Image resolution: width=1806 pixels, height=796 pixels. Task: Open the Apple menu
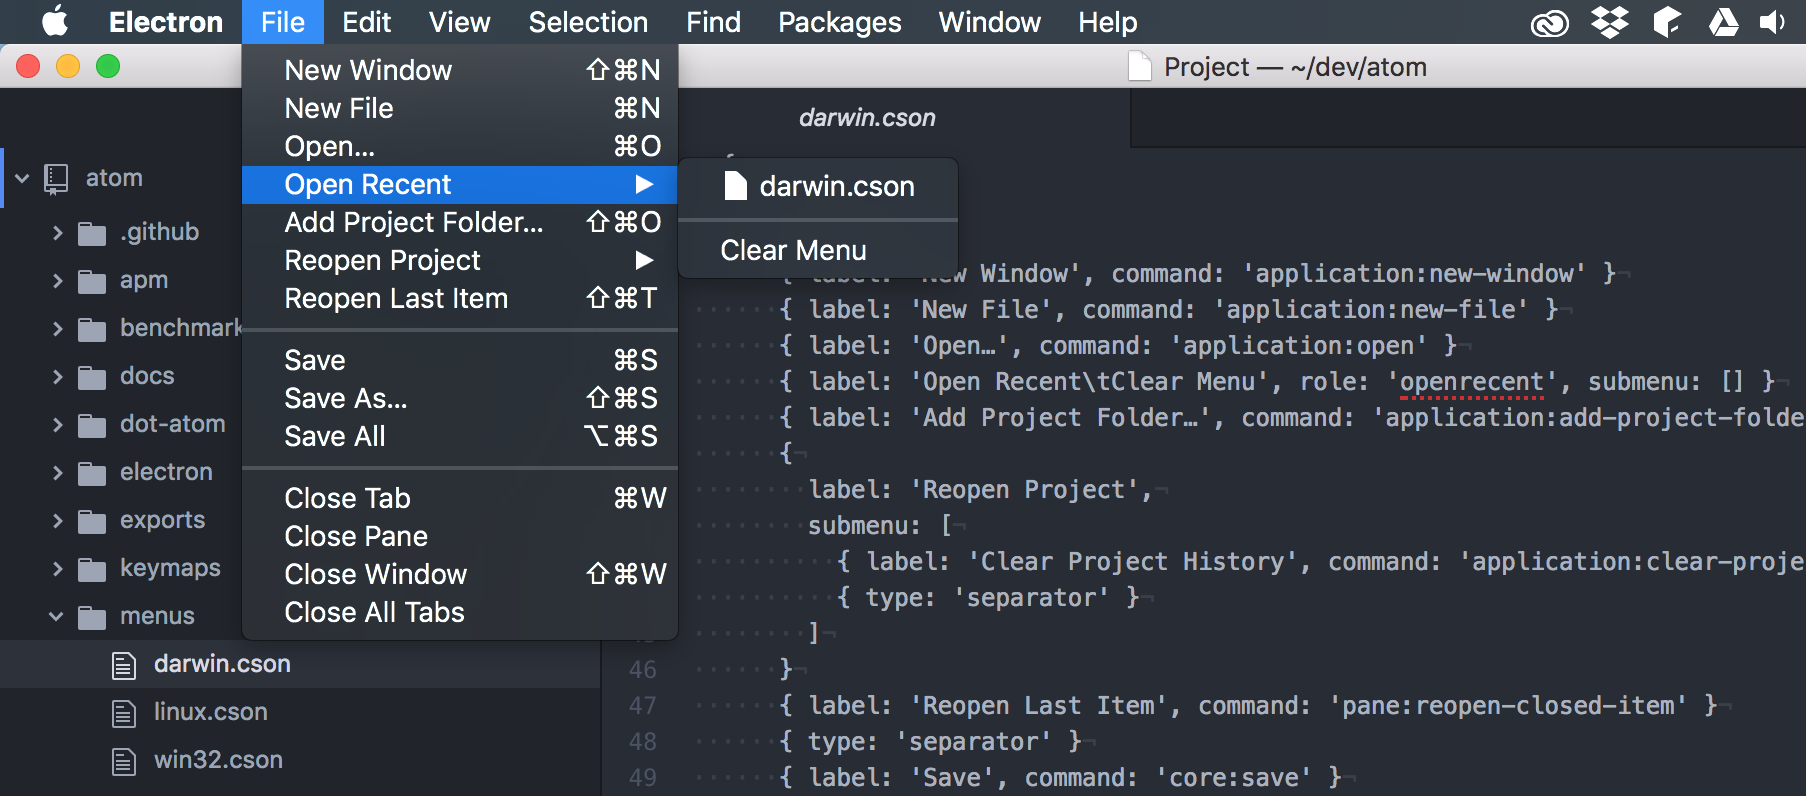point(55,21)
